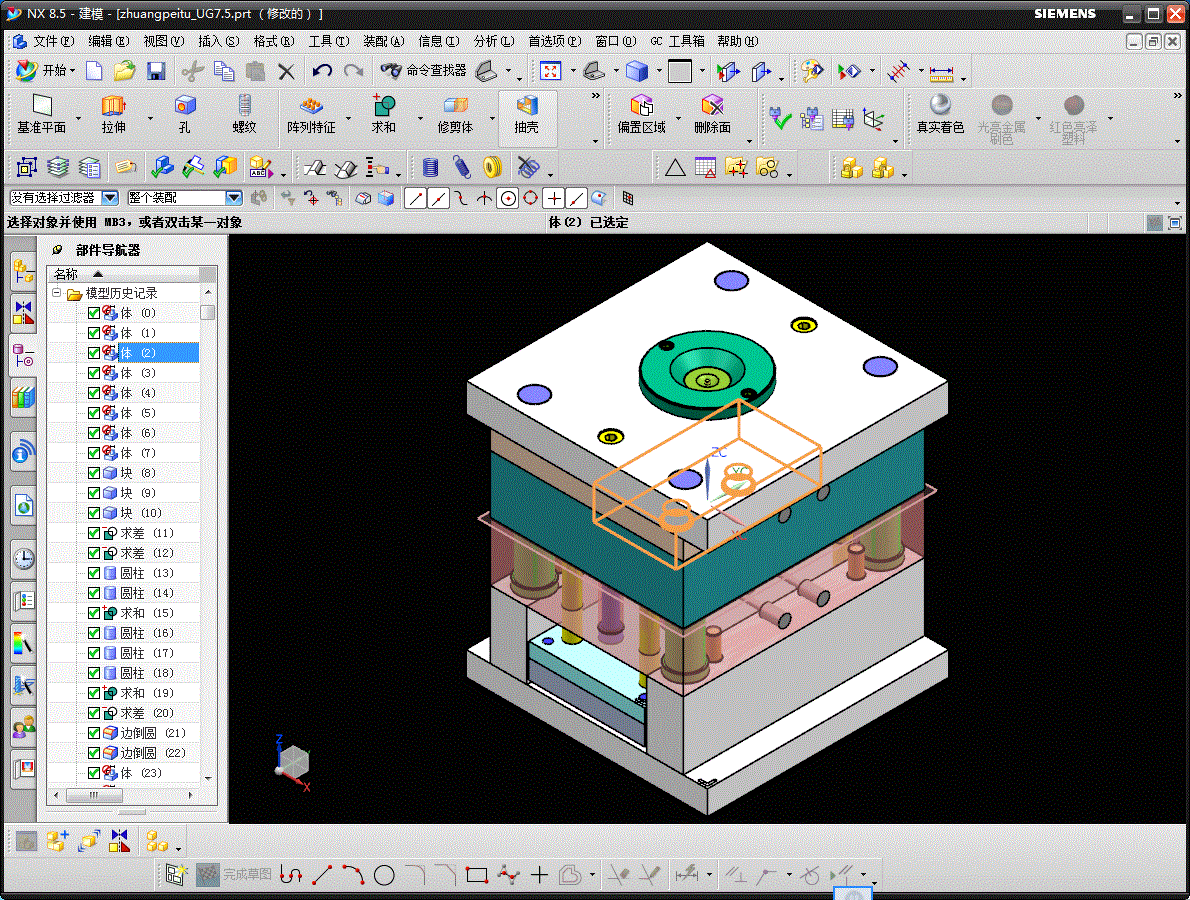The image size is (1190, 900).
Task: Open the 插入(S) menu
Action: pyautogui.click(x=219, y=41)
